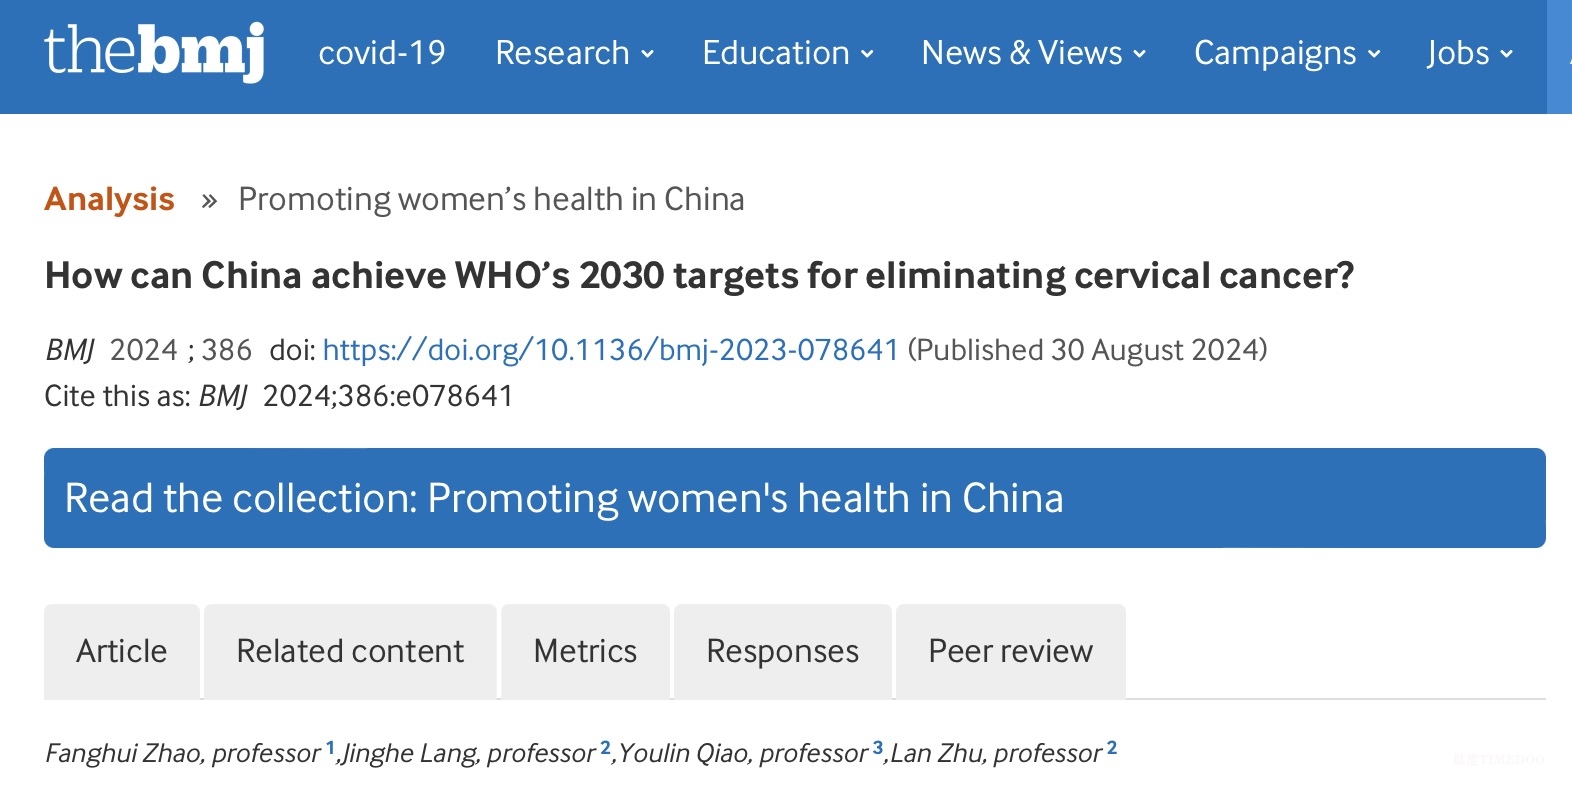Open the Promoting women's health breadcrumb
This screenshot has width=1572, height=794.
[491, 199]
